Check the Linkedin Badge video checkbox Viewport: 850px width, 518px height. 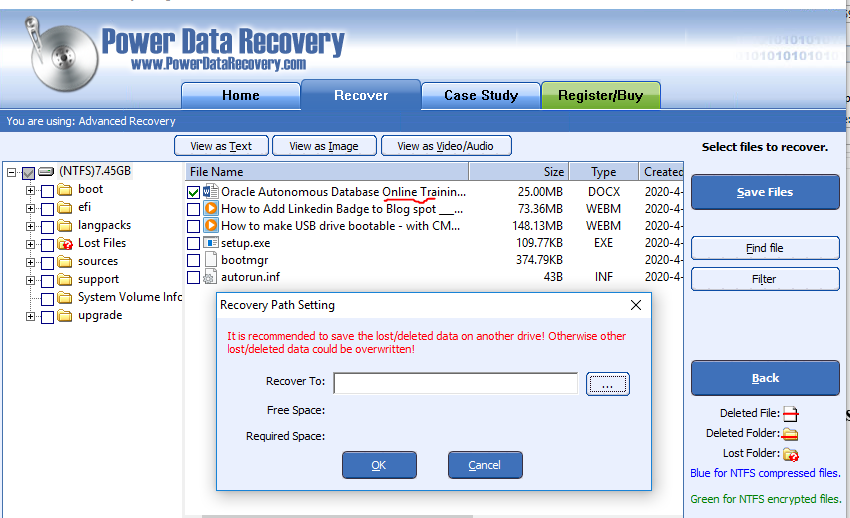pyautogui.click(x=194, y=209)
